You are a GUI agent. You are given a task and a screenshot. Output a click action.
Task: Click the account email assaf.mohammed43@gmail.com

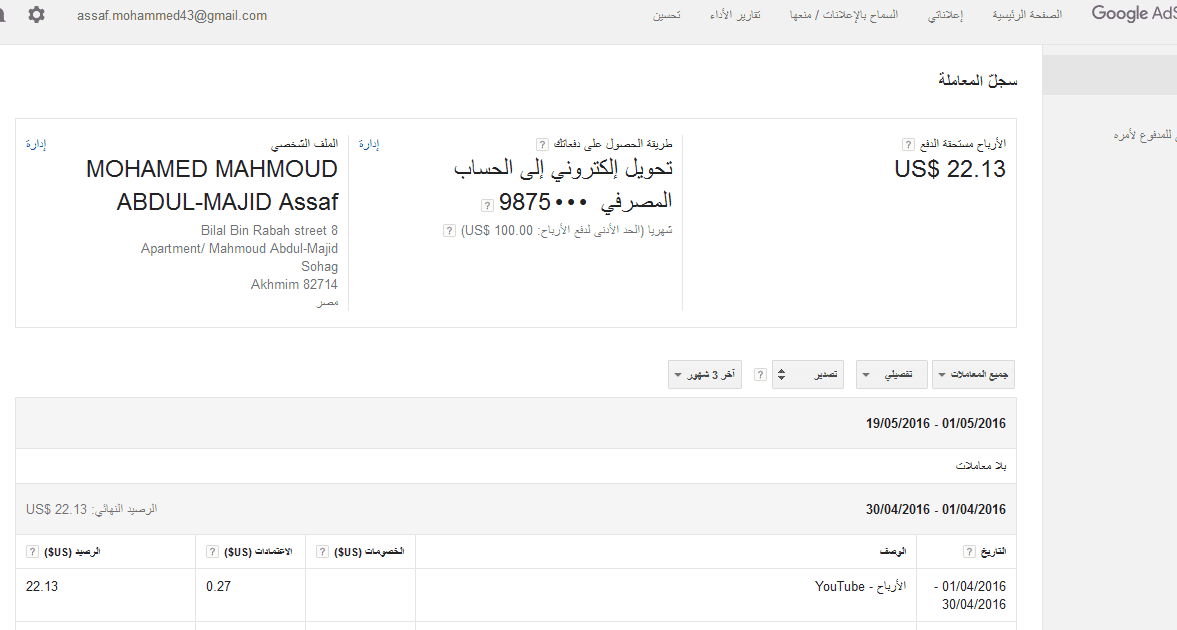pyautogui.click(x=172, y=16)
